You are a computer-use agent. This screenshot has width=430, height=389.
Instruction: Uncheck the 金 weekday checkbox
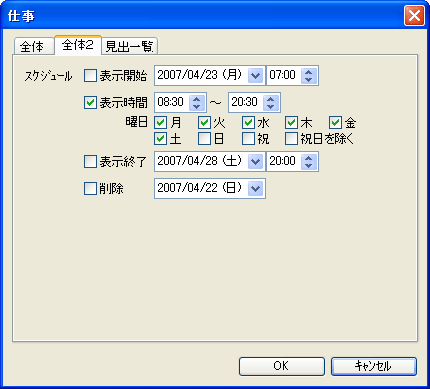pos(335,123)
